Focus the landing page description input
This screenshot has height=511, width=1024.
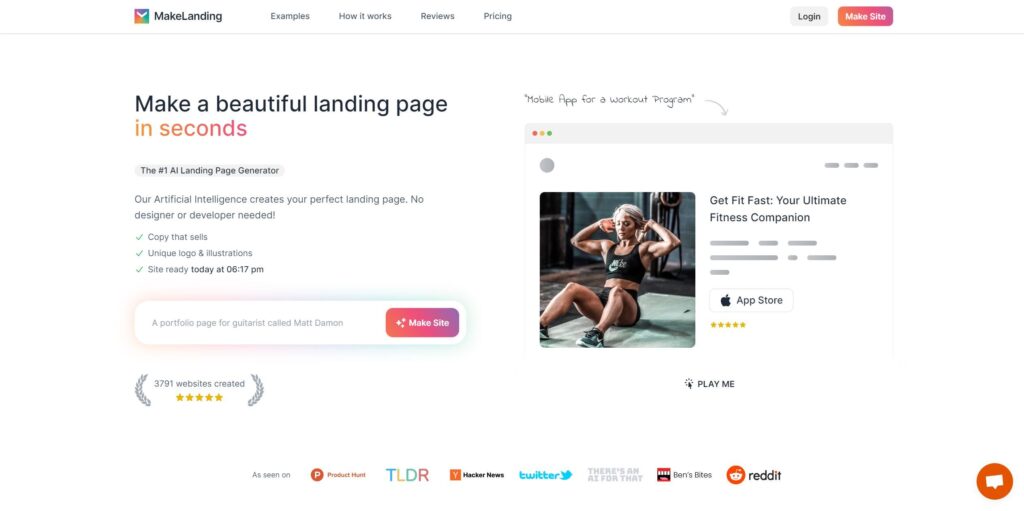pos(261,323)
